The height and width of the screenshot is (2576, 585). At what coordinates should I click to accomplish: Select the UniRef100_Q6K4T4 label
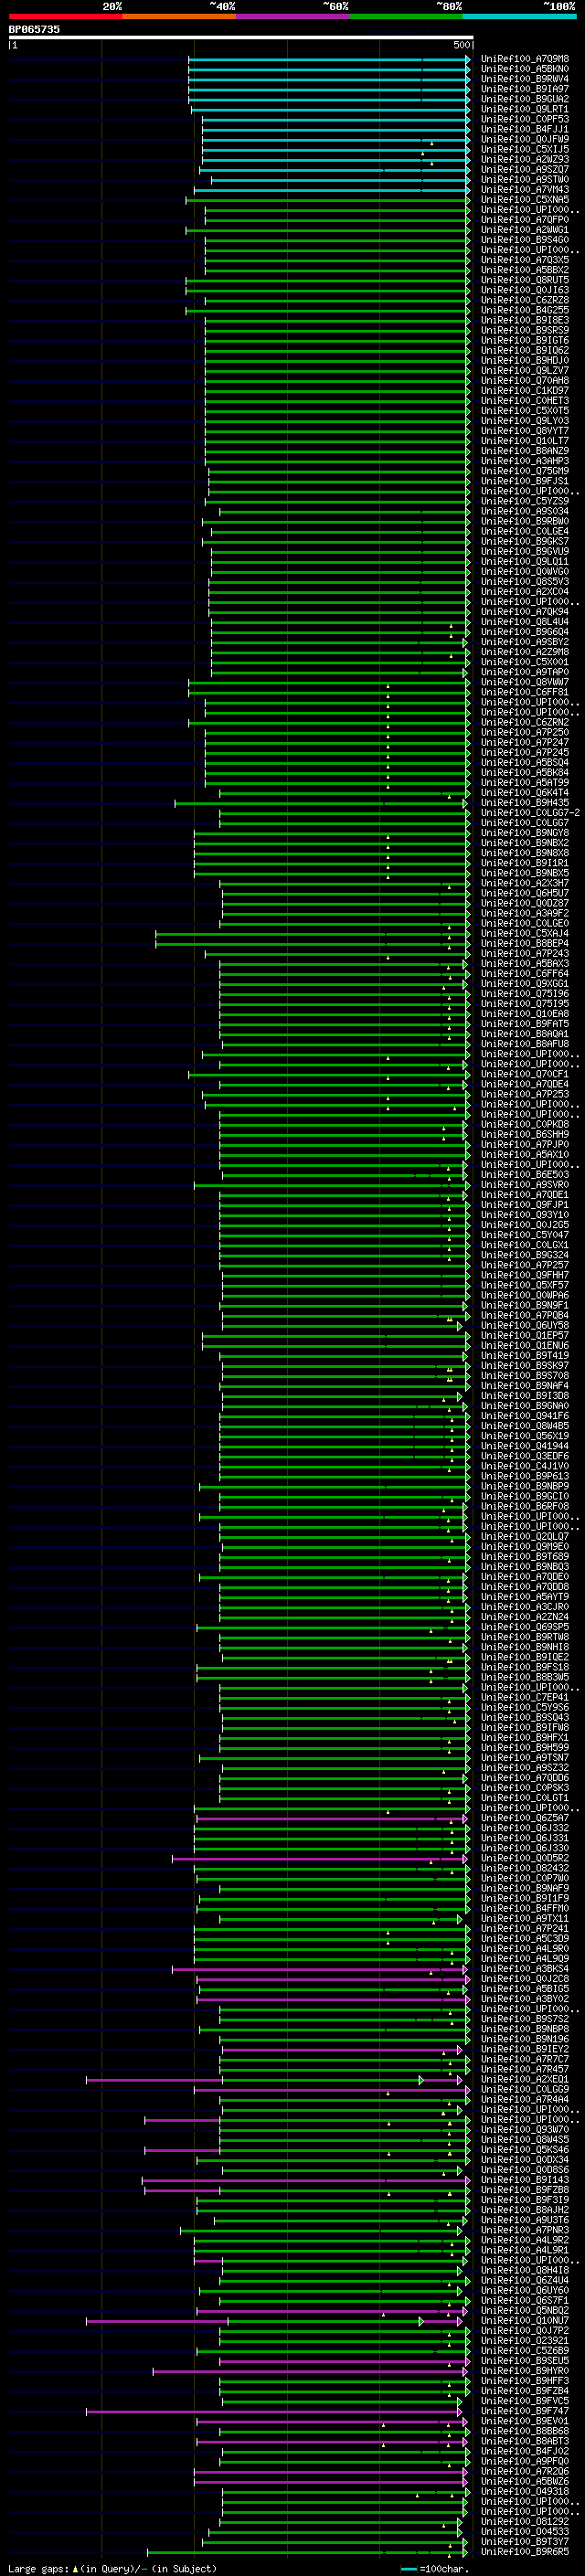point(525,792)
